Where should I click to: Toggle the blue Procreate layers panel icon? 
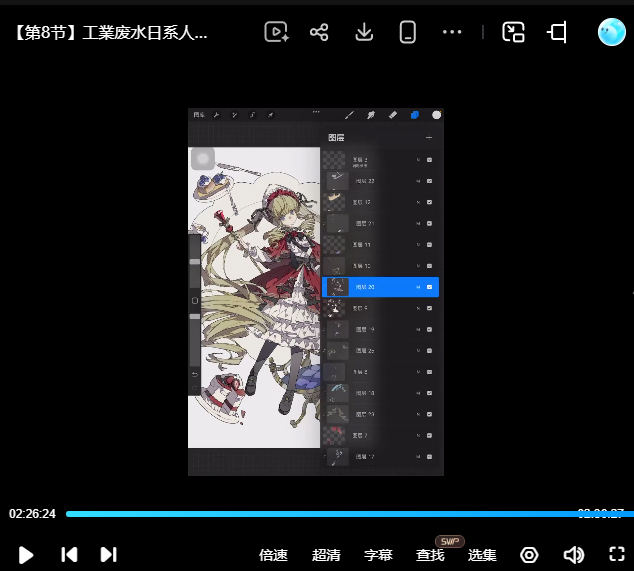pos(414,115)
